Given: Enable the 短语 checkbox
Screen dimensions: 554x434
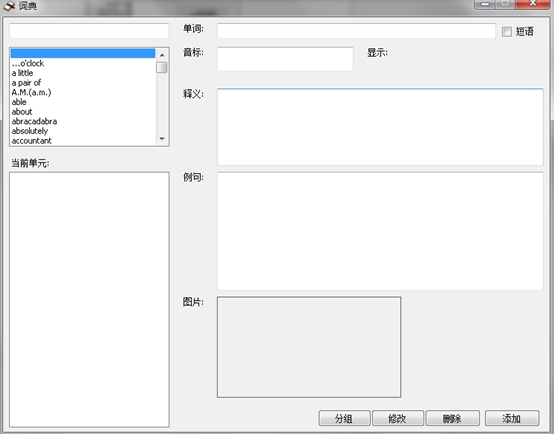Looking at the screenshot, I should 507,32.
